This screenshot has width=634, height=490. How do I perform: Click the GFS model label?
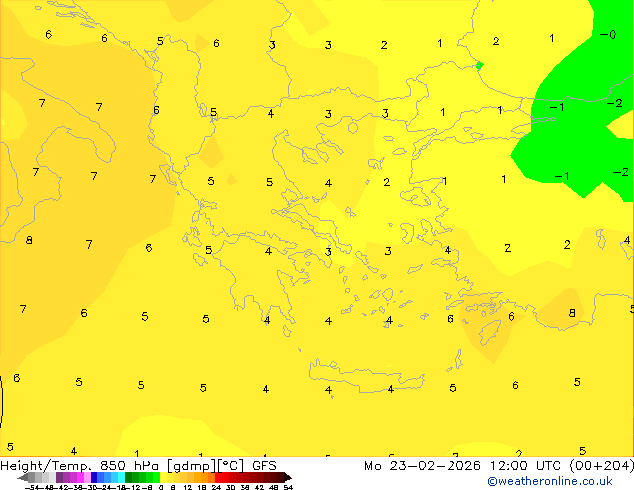tap(264, 466)
